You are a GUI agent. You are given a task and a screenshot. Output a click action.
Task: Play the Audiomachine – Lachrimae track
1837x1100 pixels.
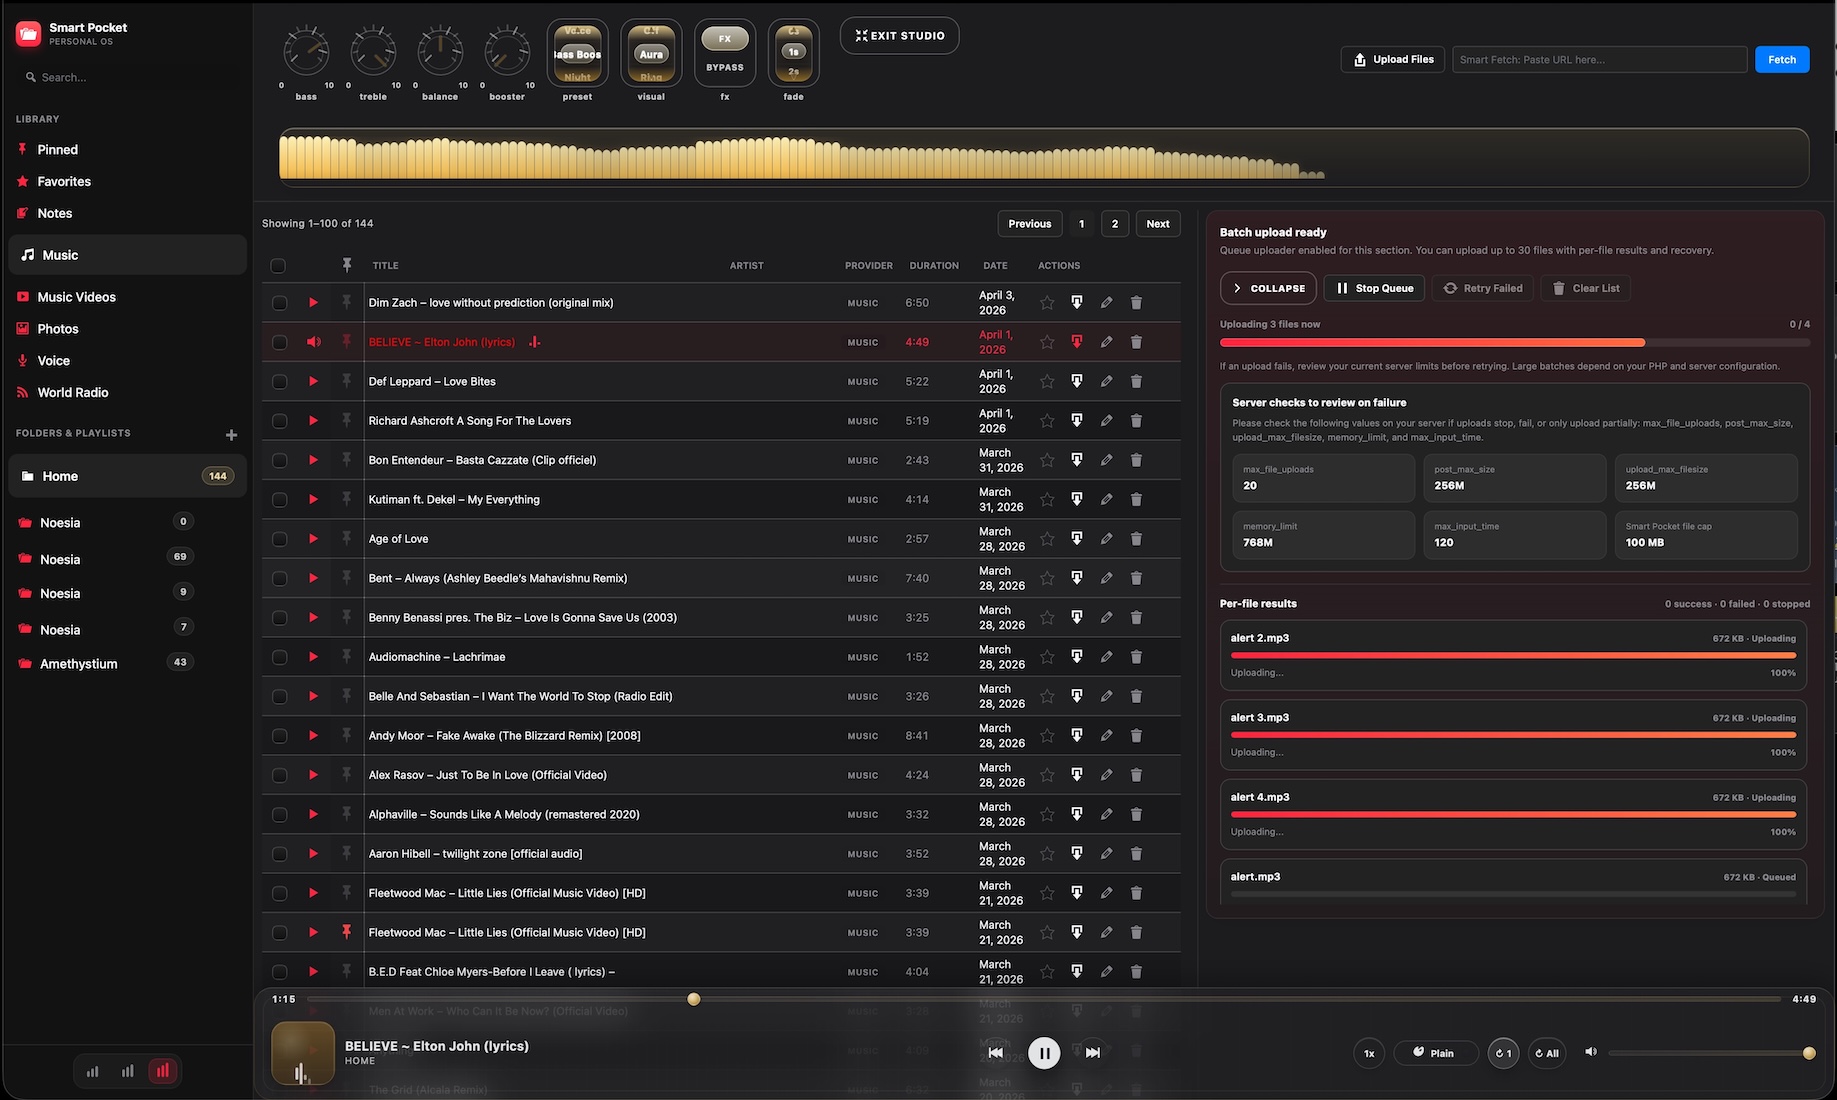[313, 657]
